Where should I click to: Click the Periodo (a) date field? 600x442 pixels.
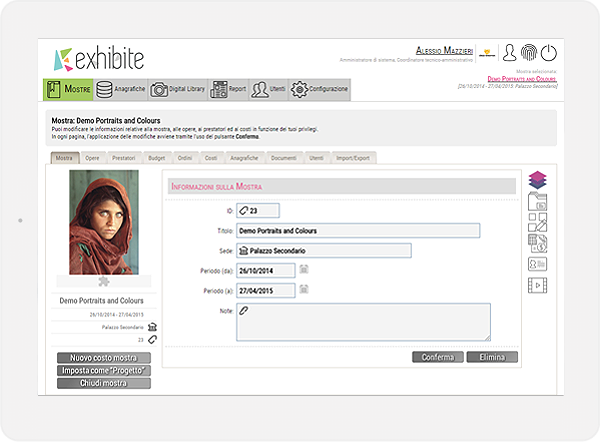pos(266,290)
